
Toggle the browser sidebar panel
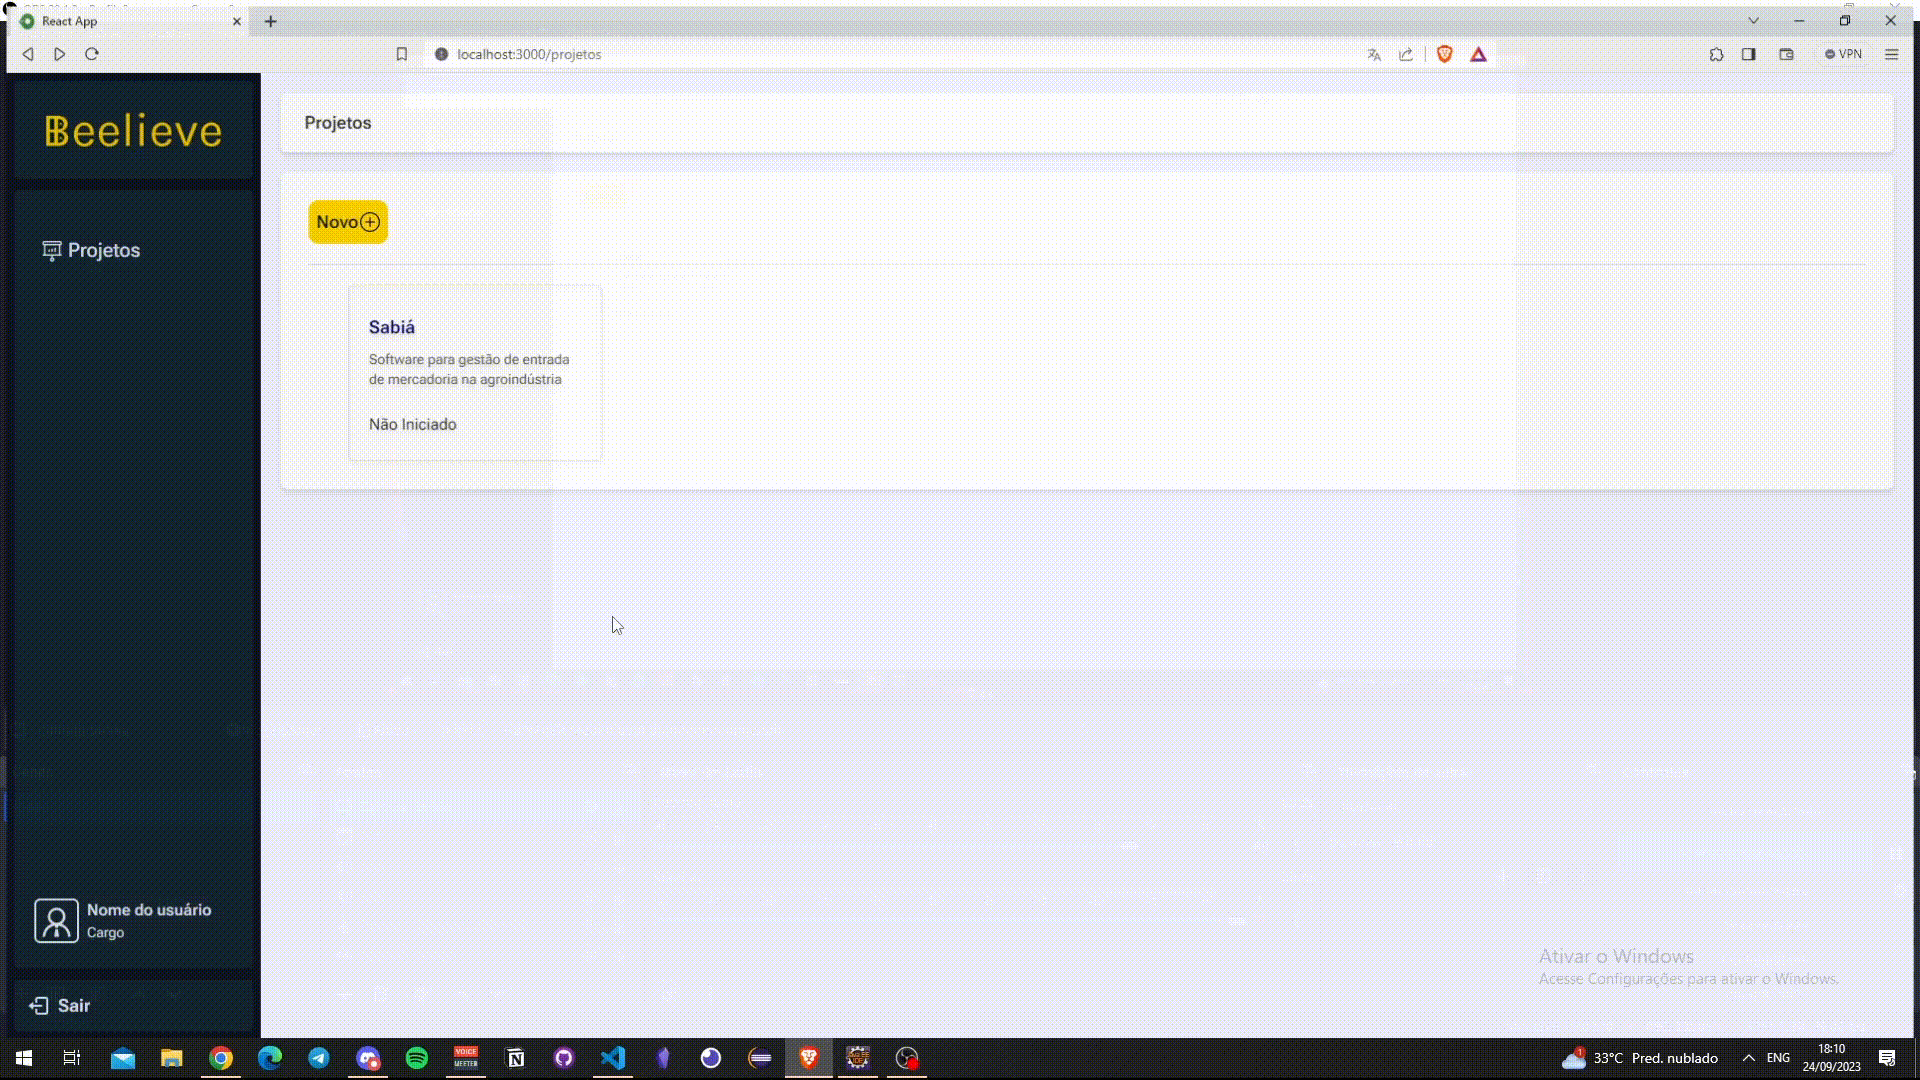click(1748, 54)
